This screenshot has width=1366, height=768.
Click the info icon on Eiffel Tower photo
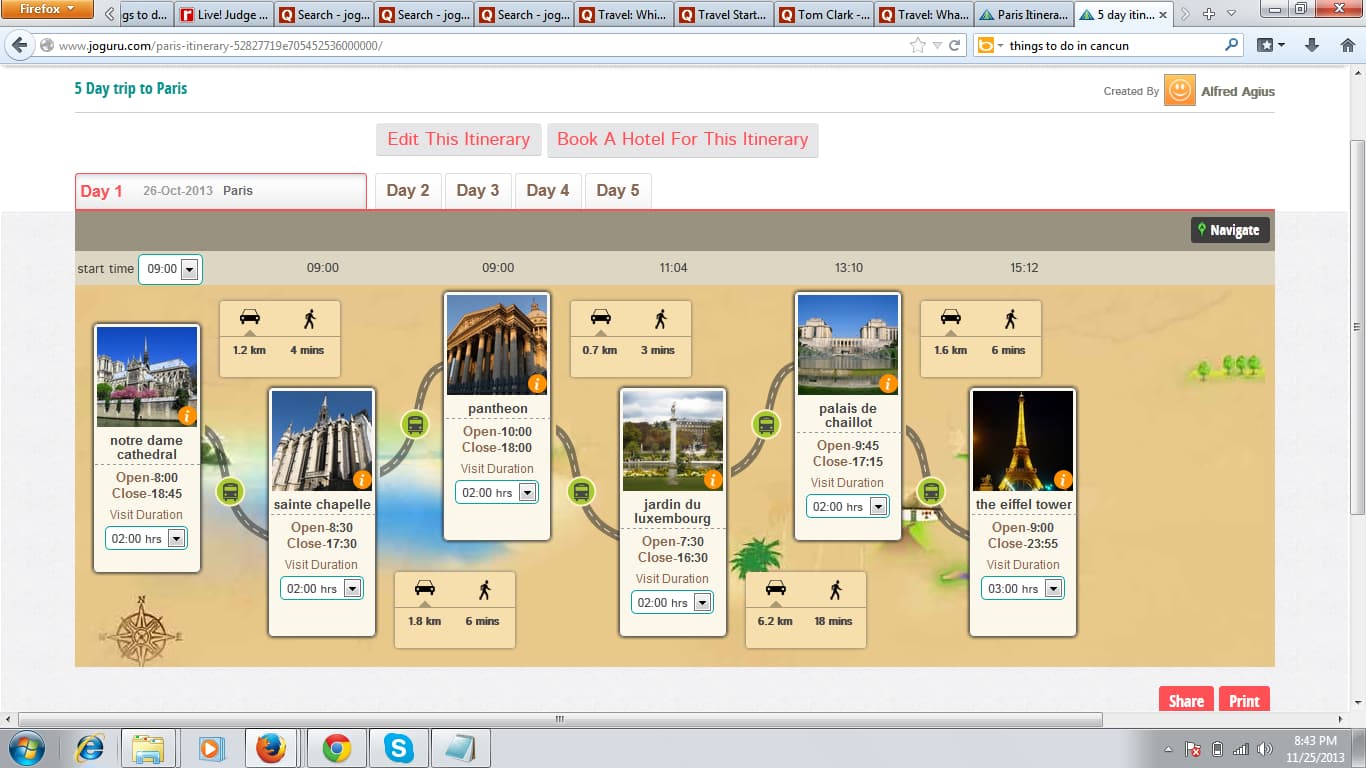(1063, 480)
